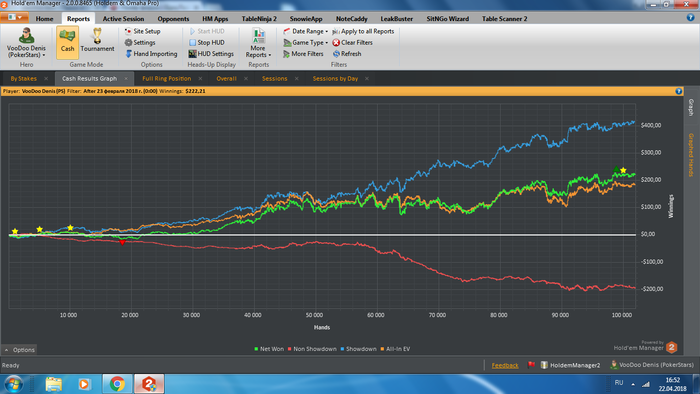Open the Active Session tab

(123, 19)
